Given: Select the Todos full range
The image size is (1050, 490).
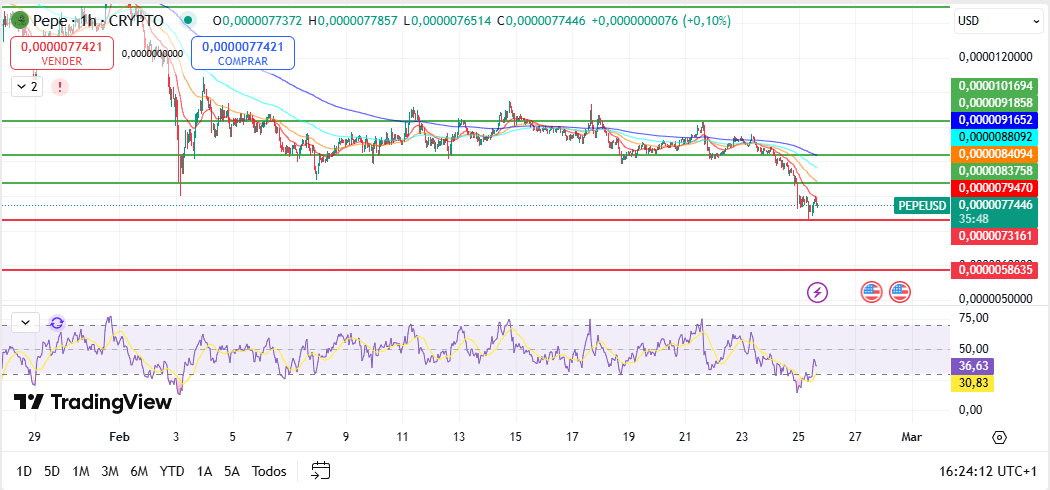Looking at the screenshot, I should (269, 471).
